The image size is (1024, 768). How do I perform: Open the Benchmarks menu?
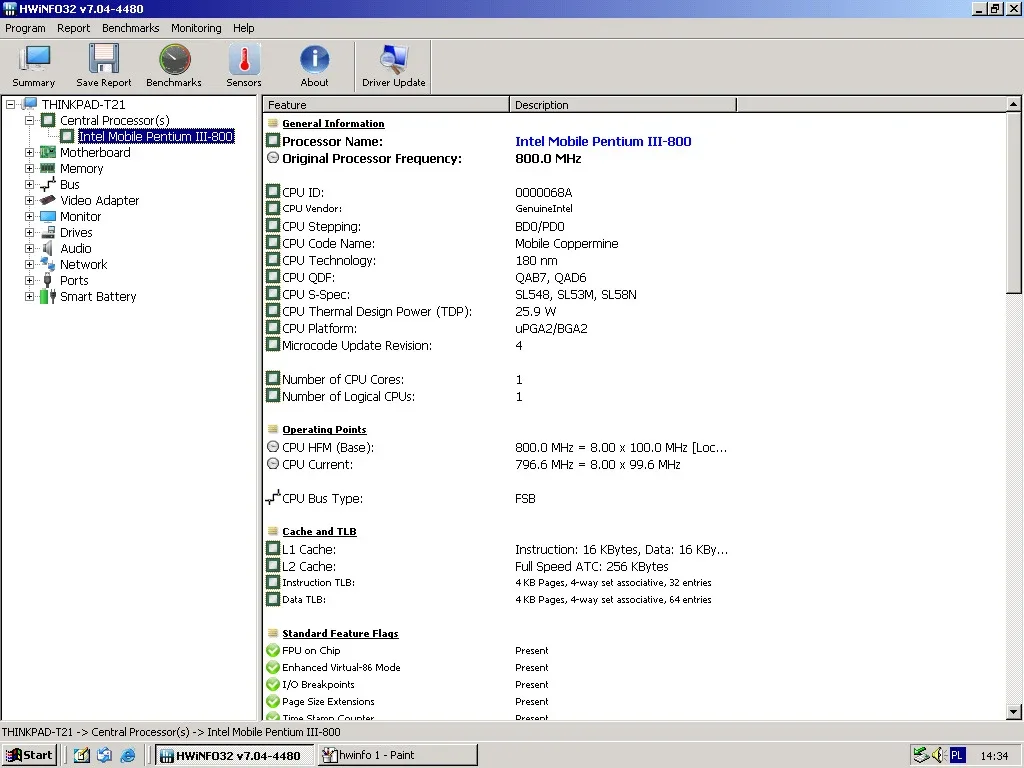pos(131,28)
